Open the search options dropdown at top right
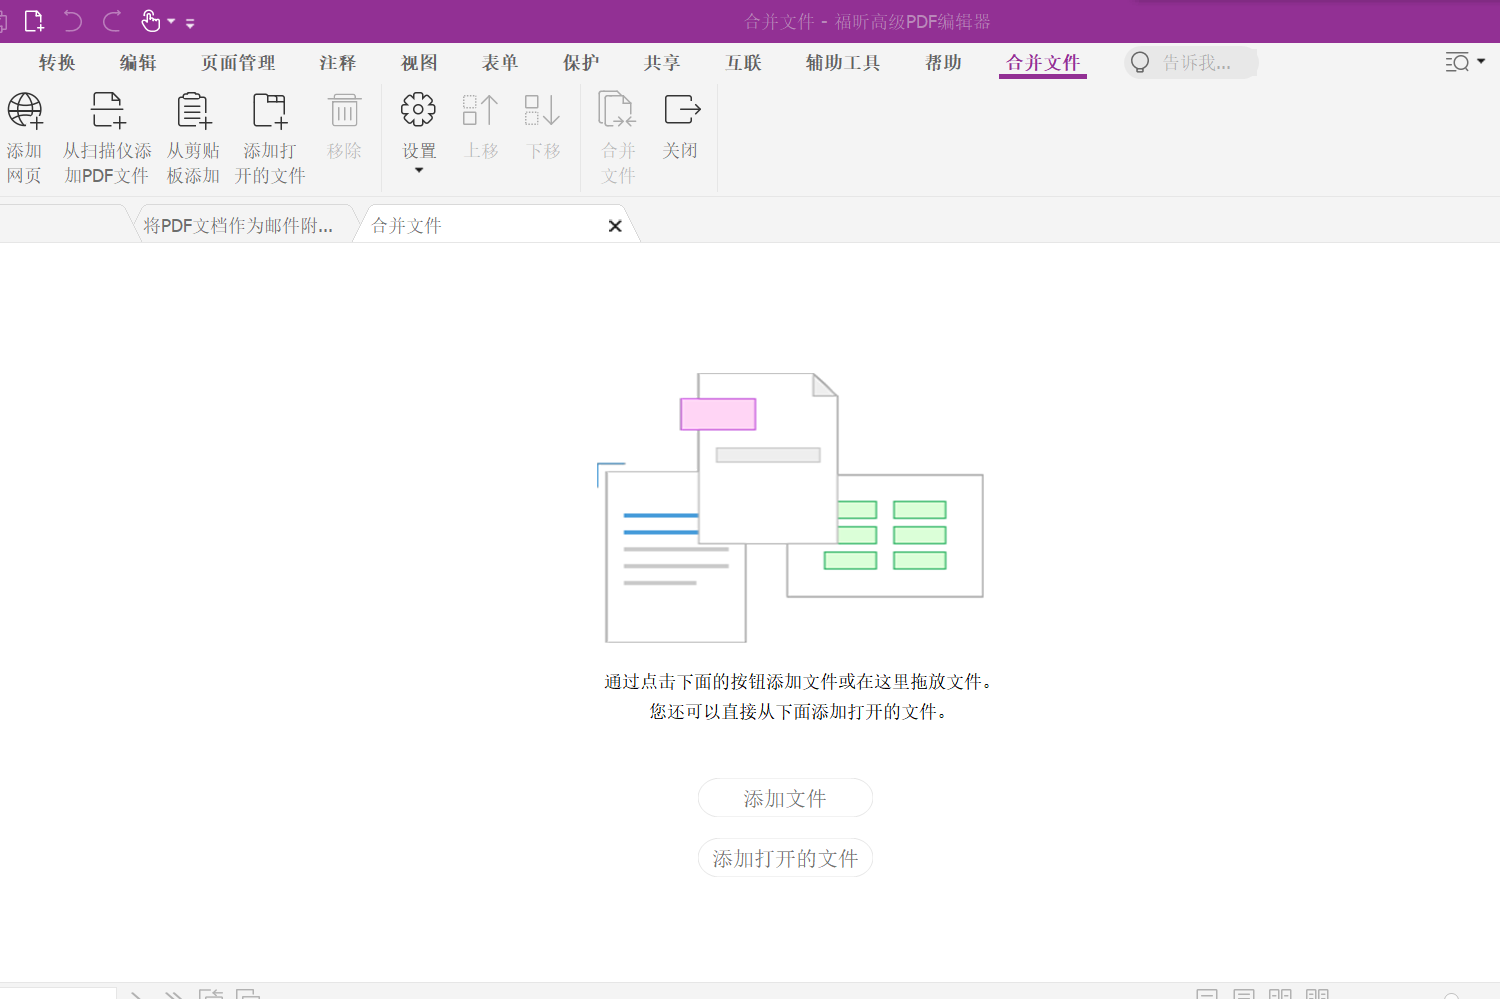This screenshot has height=999, width=1500. pos(1481,62)
